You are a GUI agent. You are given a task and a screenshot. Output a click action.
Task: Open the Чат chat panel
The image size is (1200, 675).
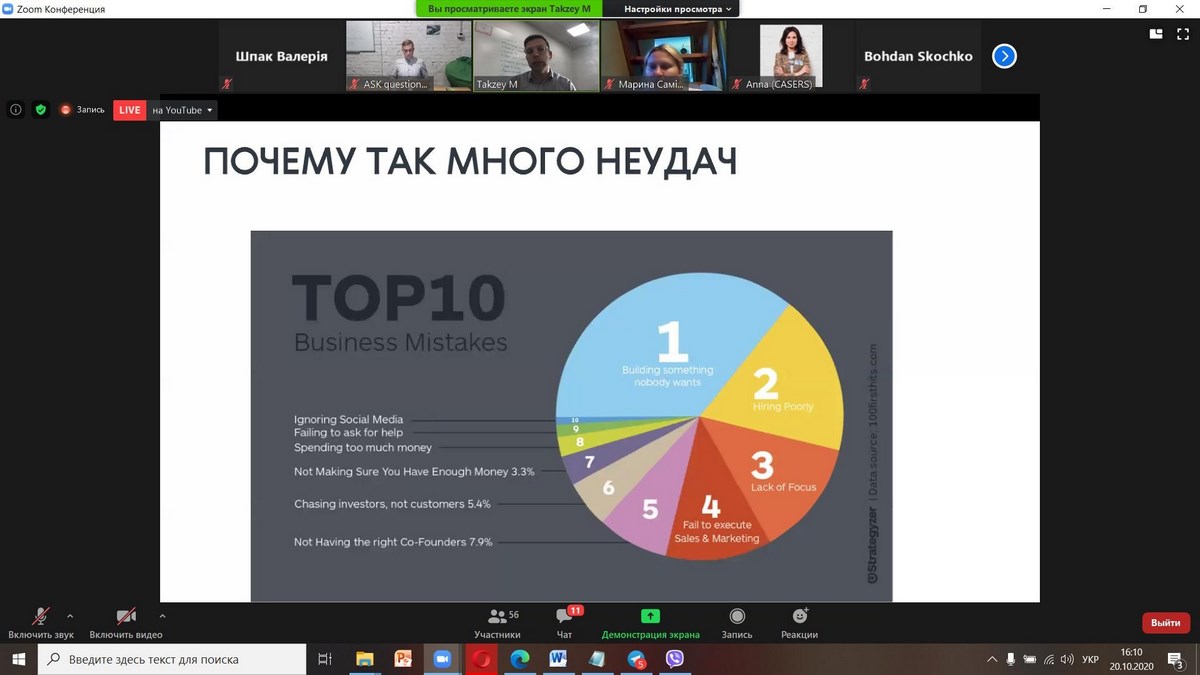[564, 622]
